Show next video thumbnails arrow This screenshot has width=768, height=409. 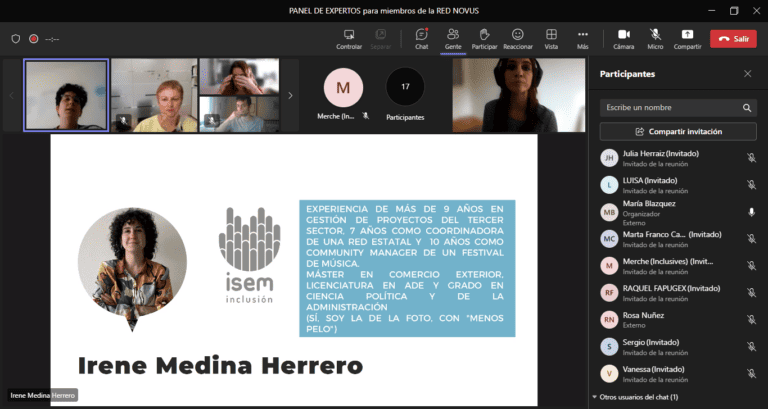pos(290,96)
